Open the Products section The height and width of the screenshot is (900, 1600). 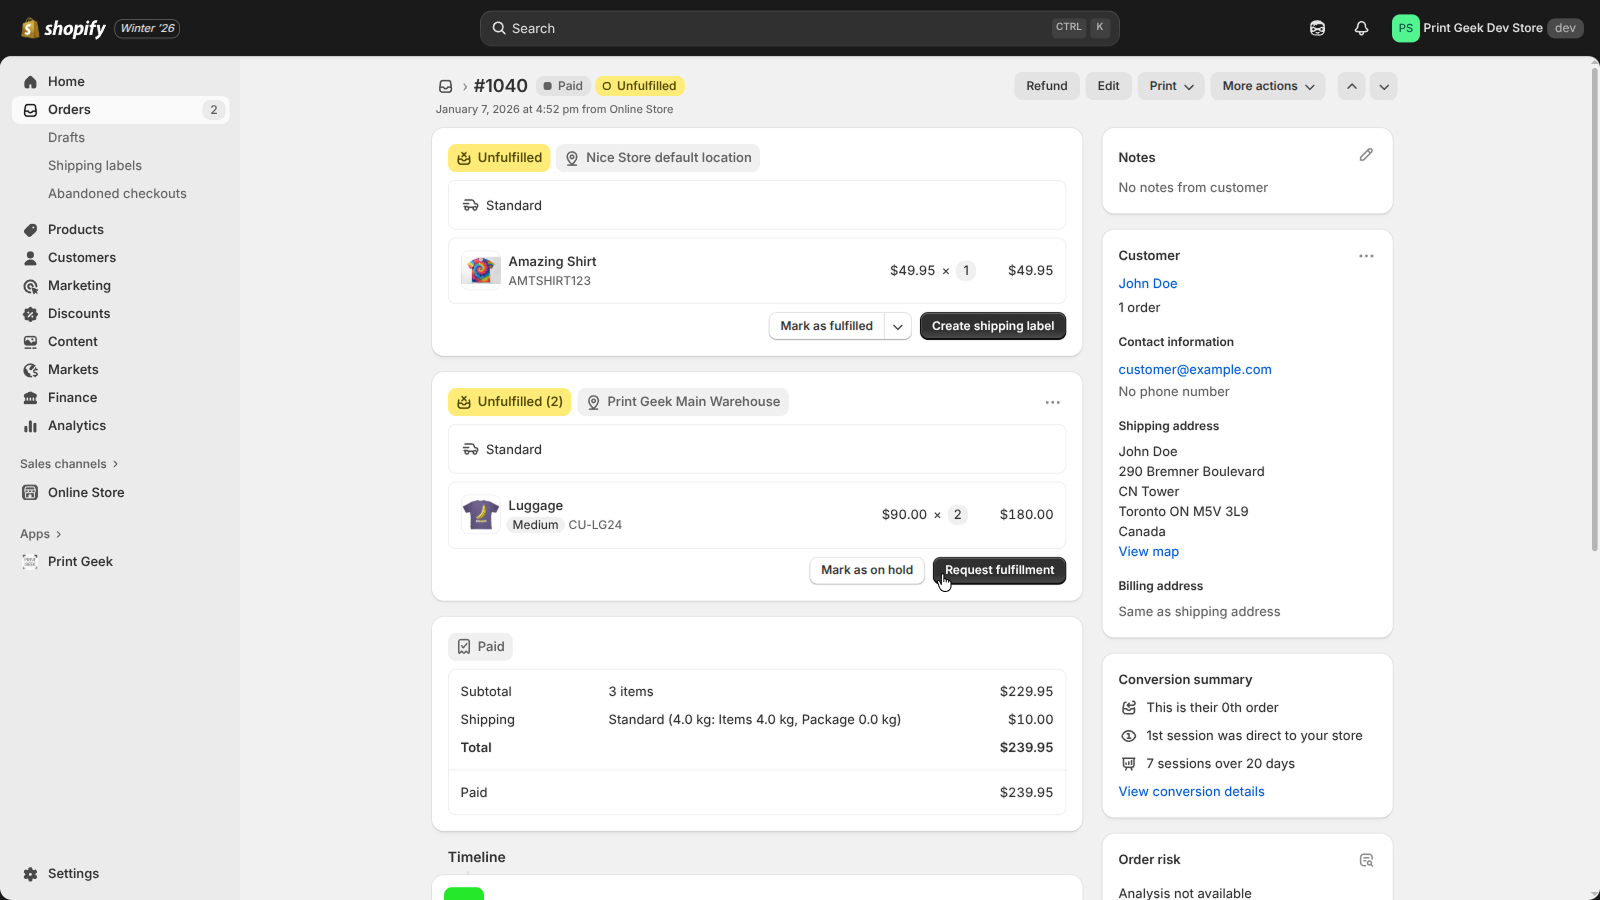pyautogui.click(x=75, y=229)
